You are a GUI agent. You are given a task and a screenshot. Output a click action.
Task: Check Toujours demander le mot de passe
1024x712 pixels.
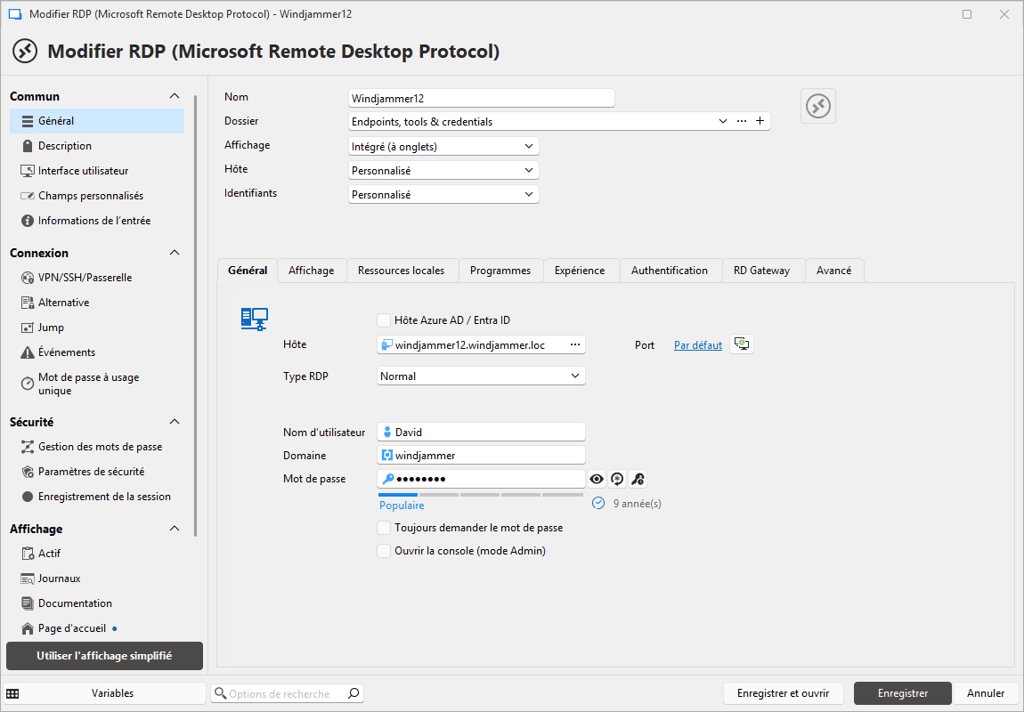(x=384, y=527)
